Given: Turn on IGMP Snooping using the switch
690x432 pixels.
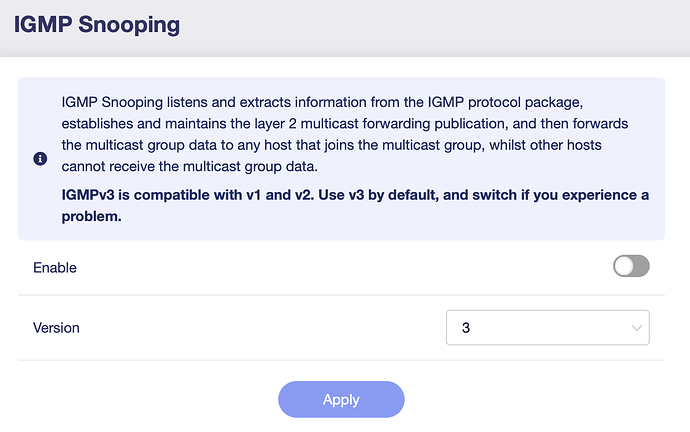Looking at the screenshot, I should coord(631,266).
